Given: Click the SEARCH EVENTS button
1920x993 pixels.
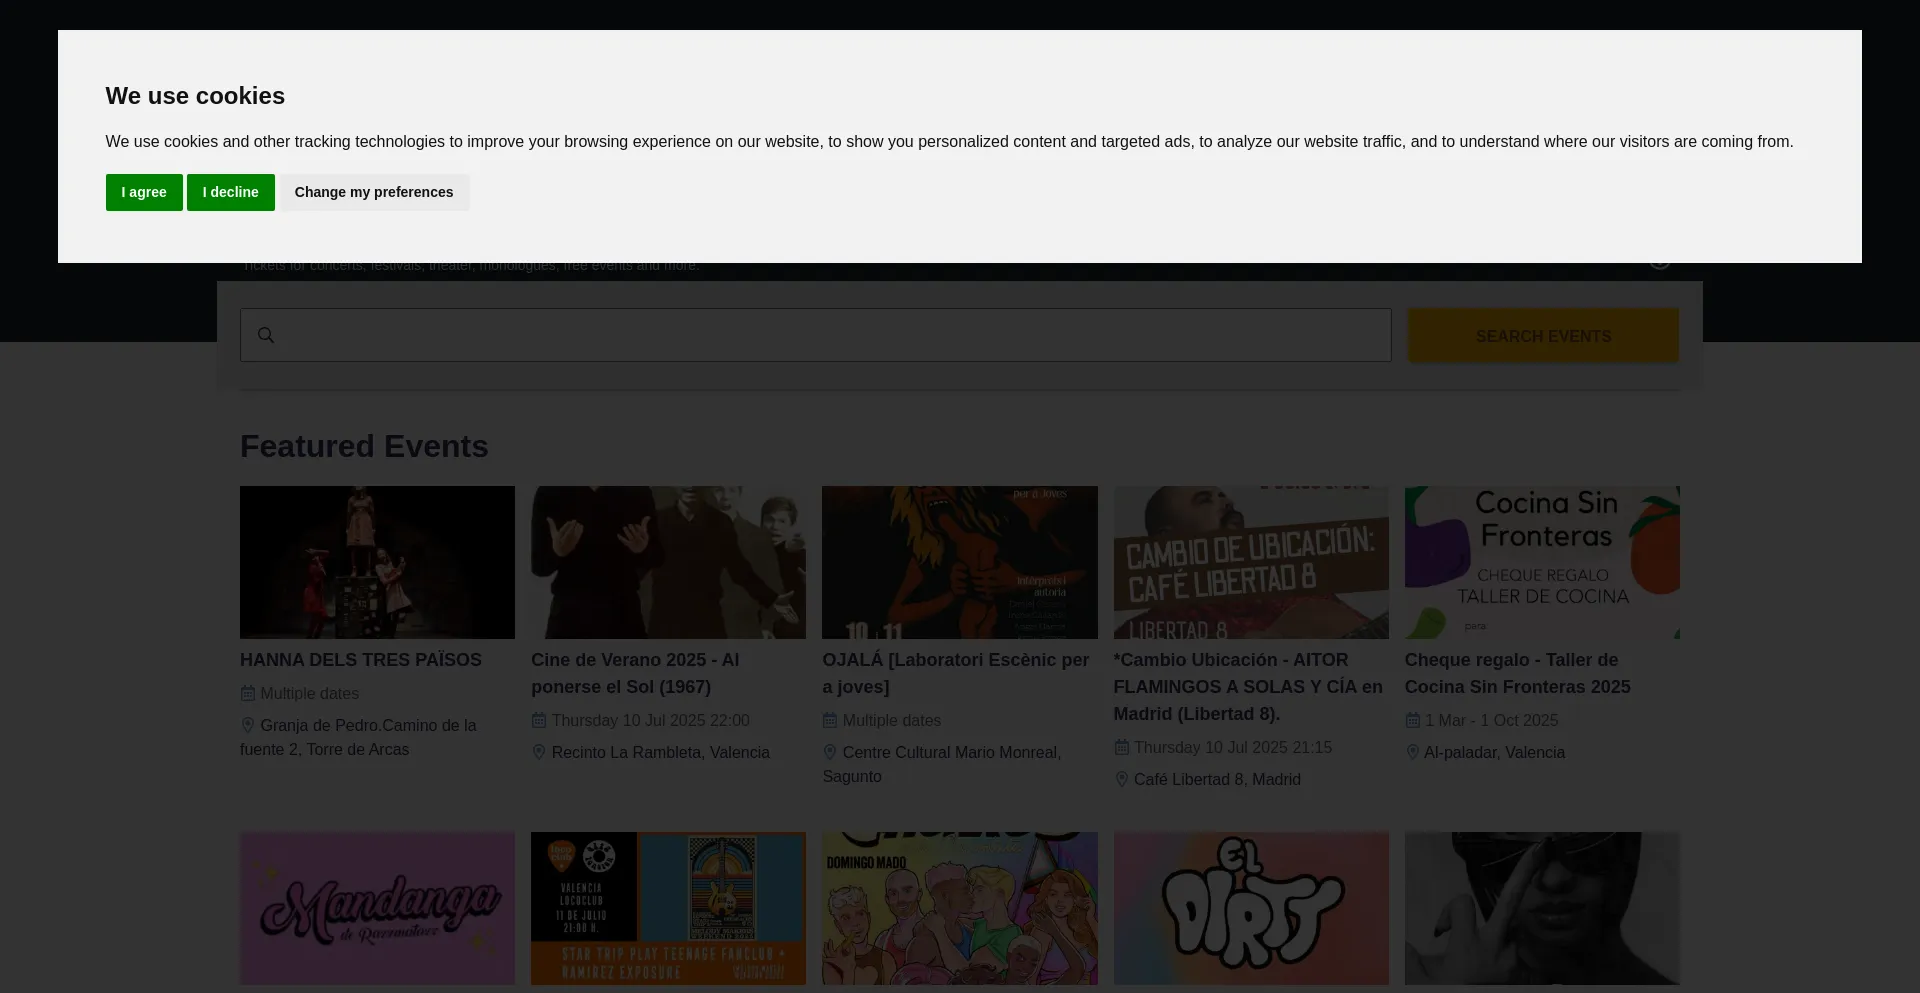Looking at the screenshot, I should (x=1543, y=336).
